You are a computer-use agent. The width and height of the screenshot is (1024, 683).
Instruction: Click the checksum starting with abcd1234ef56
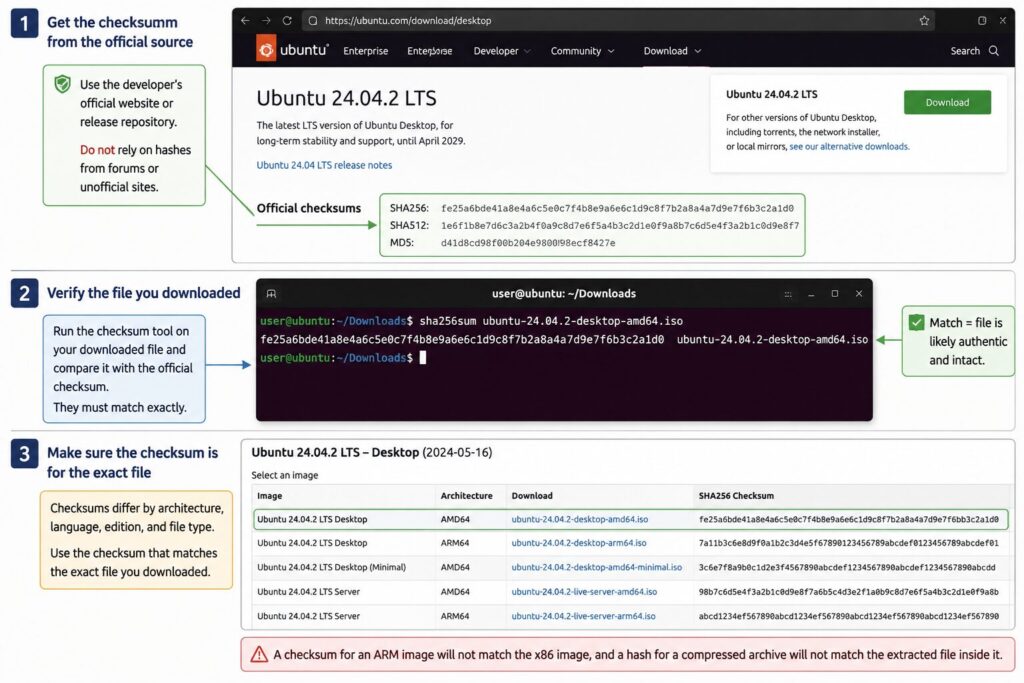point(848,616)
